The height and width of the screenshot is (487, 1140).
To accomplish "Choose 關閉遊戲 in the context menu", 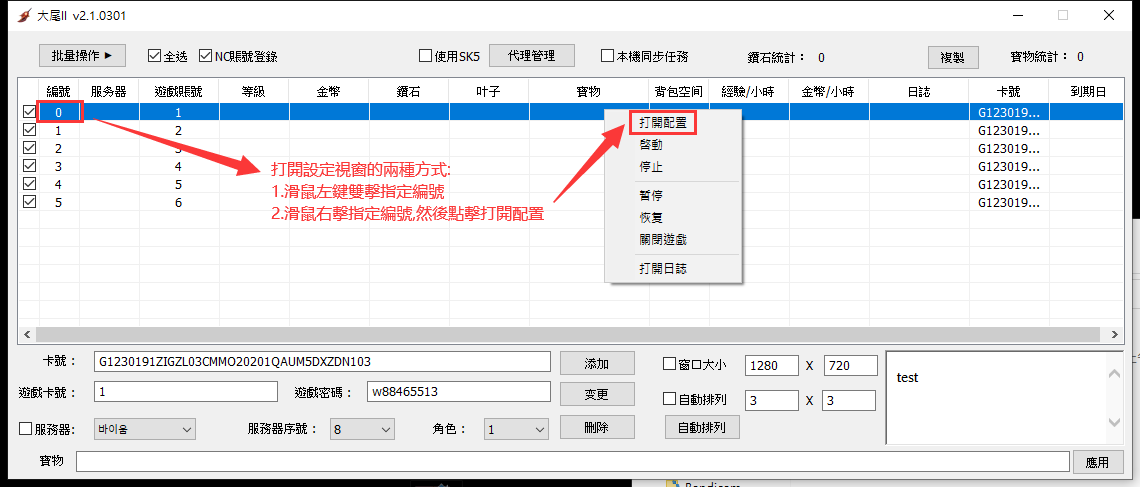I will [662, 240].
